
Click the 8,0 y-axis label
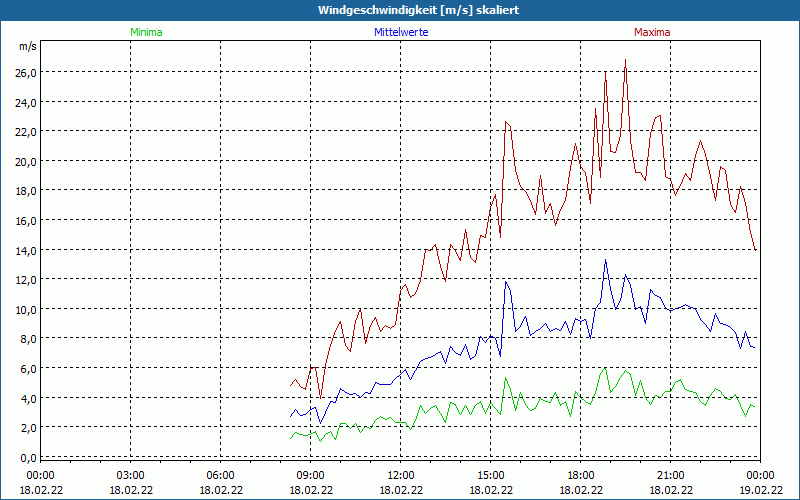point(29,339)
